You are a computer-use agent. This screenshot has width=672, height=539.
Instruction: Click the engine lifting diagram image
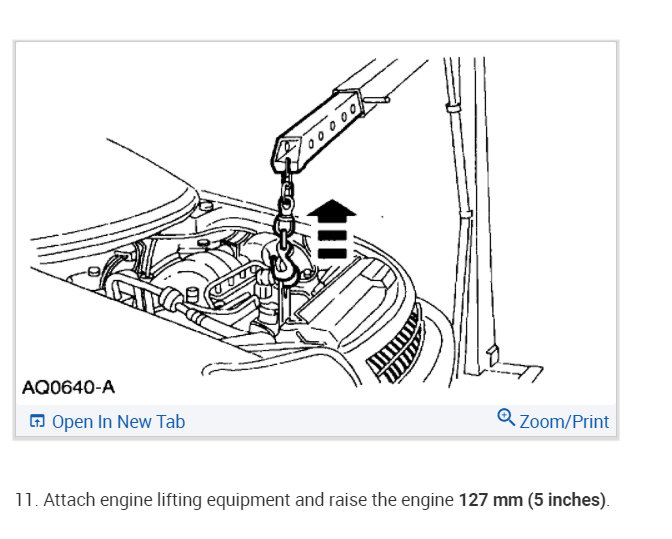coord(316,223)
